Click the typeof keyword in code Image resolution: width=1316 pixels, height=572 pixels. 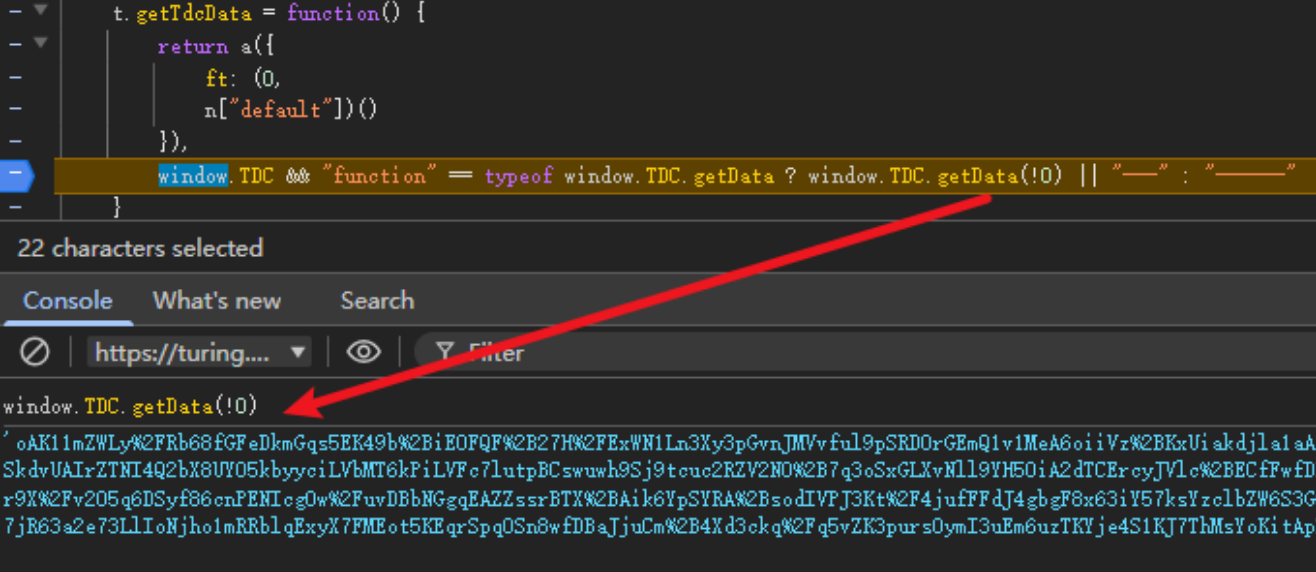tap(518, 176)
